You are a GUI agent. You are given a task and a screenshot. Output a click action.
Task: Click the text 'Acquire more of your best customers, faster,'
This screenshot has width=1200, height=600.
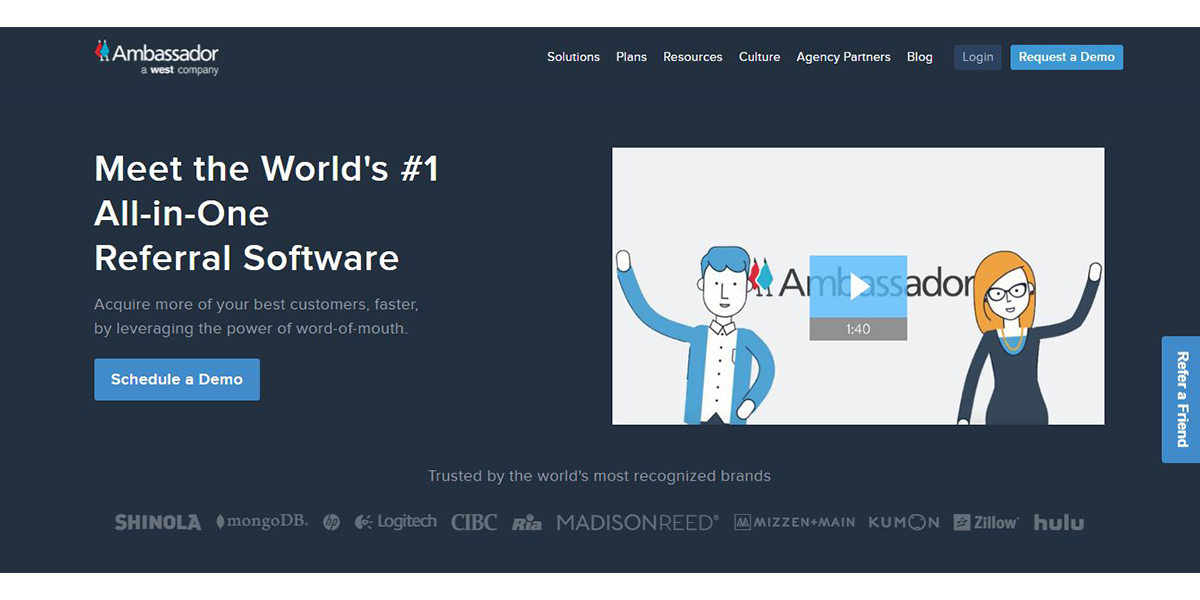(x=256, y=304)
